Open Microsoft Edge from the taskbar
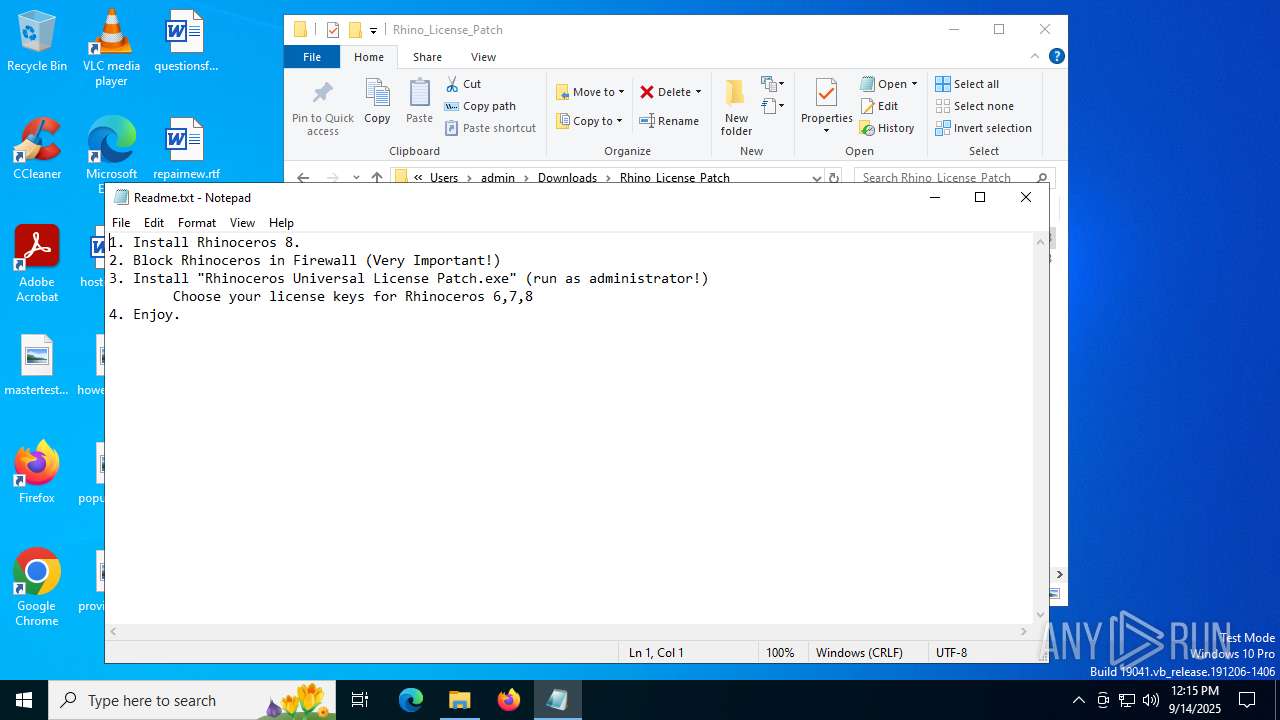This screenshot has height=720, width=1280. [x=411, y=700]
